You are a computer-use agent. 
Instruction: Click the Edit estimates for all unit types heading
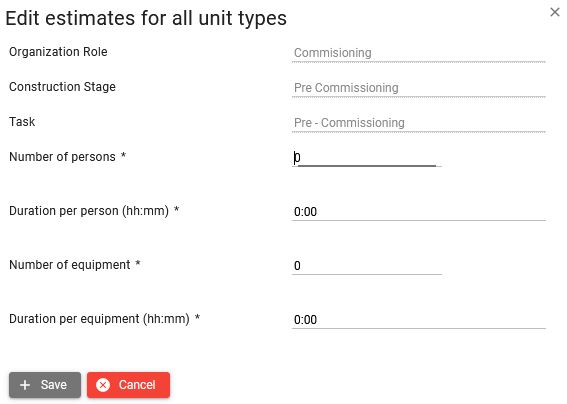pyautogui.click(x=146, y=18)
